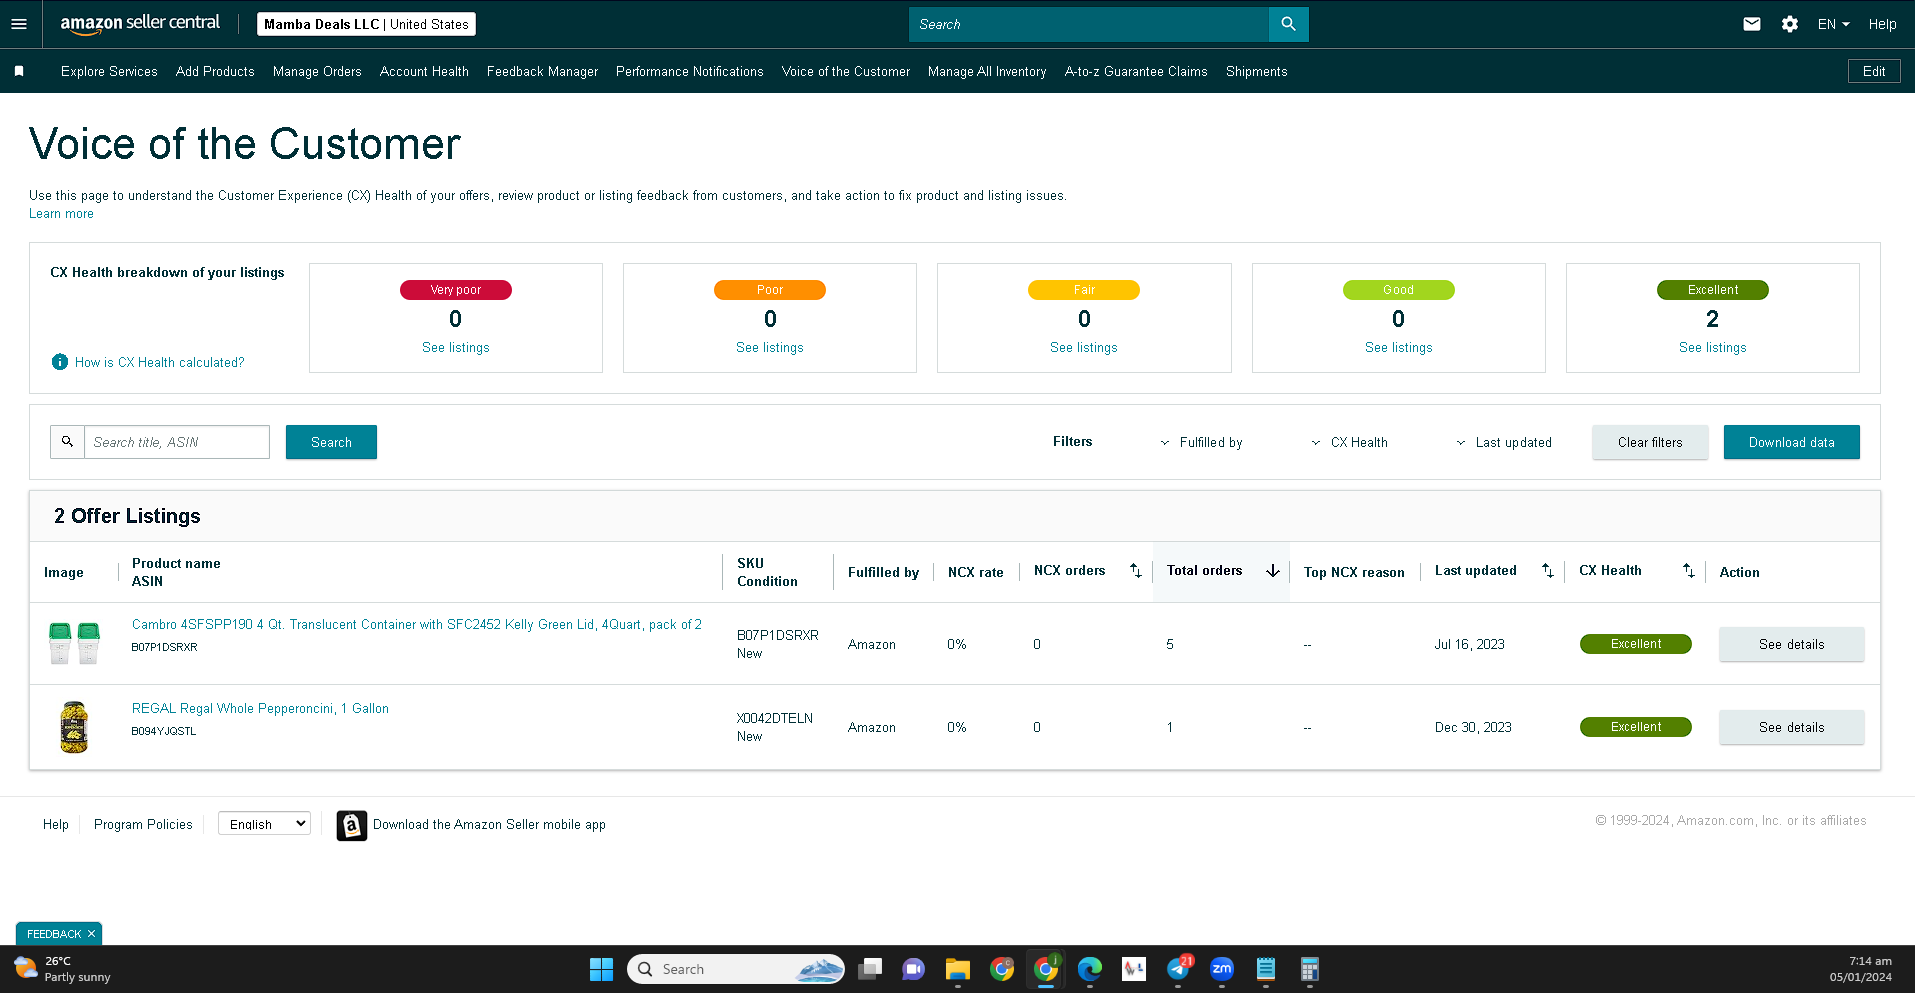Open the Notepad icon on the taskbar
Viewport: 1915px width, 993px height.
tap(1266, 969)
